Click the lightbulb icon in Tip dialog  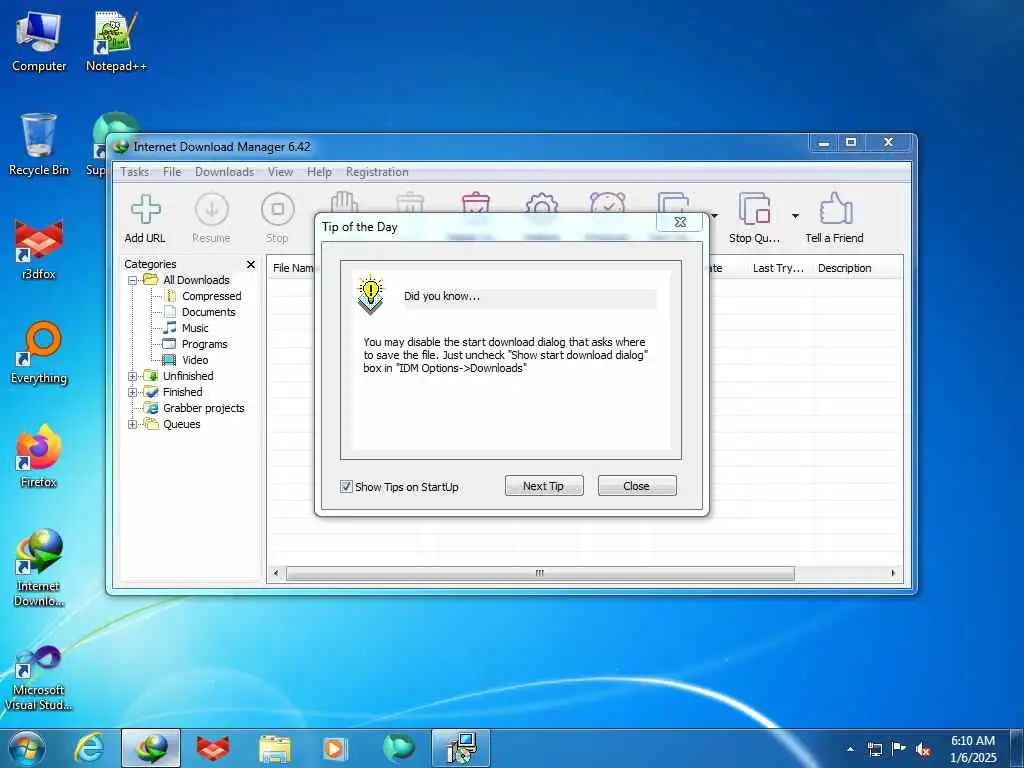[370, 295]
